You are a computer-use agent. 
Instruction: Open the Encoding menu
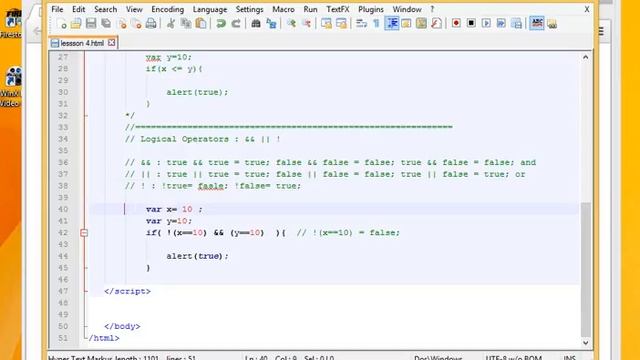pyautogui.click(x=167, y=9)
